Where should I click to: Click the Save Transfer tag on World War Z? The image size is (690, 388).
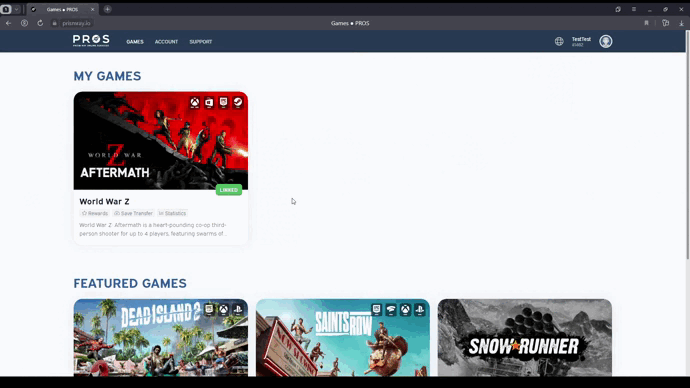point(133,213)
